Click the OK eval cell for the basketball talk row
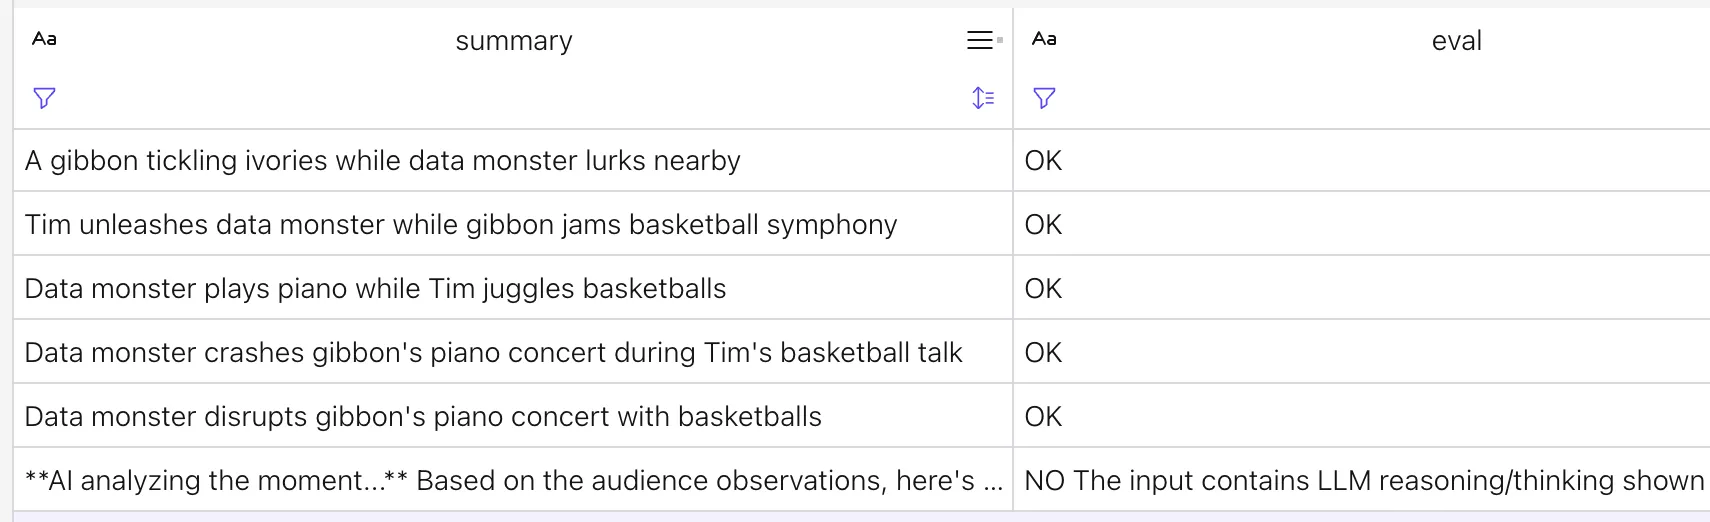Image resolution: width=1710 pixels, height=522 pixels. tap(1043, 353)
